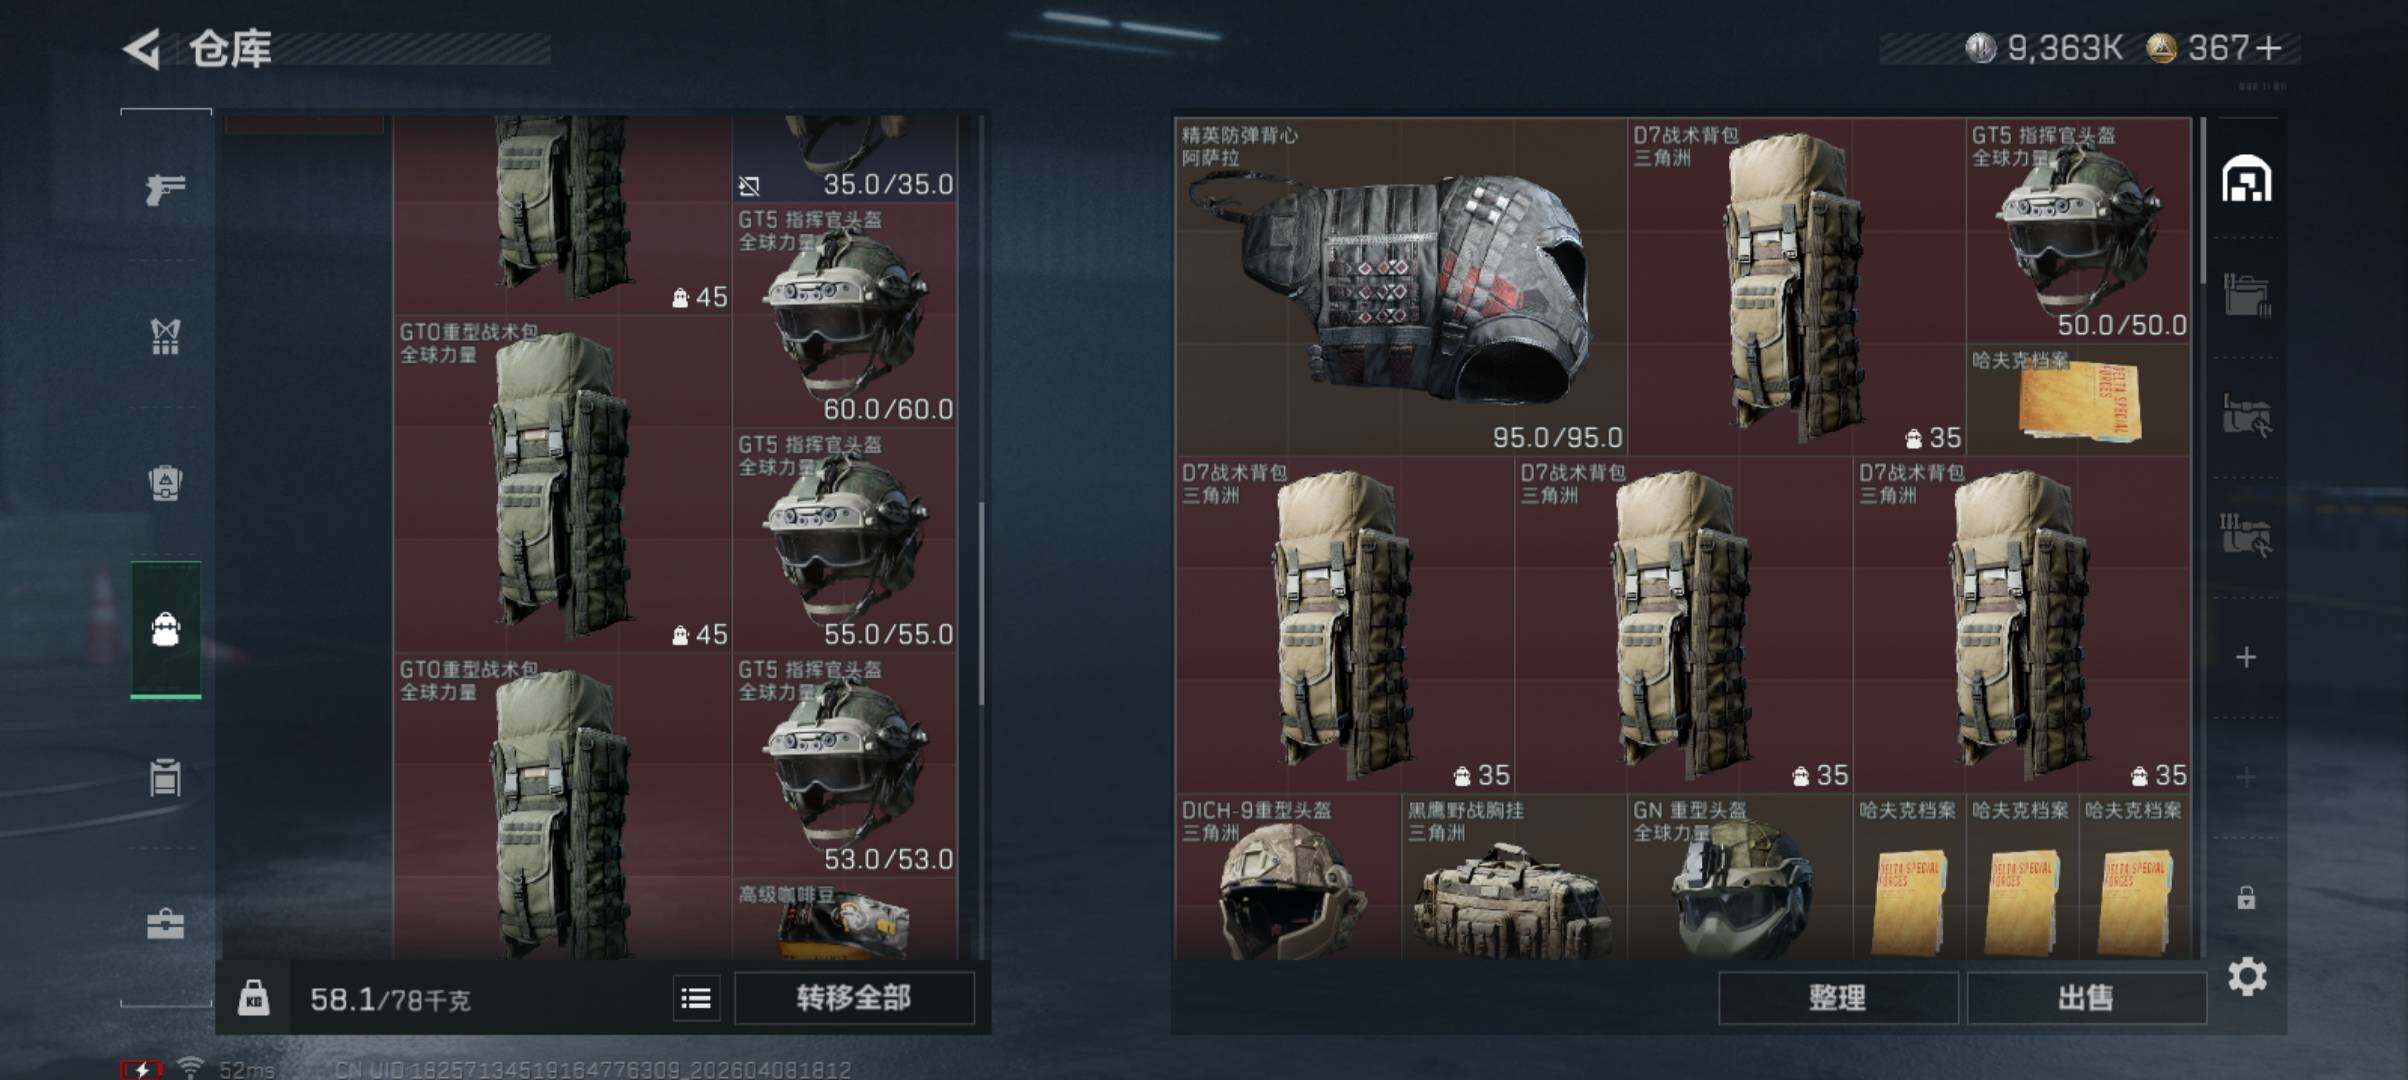Image resolution: width=2408 pixels, height=1080 pixels.
Task: Click the 出售 sell button
Action: [x=2086, y=998]
